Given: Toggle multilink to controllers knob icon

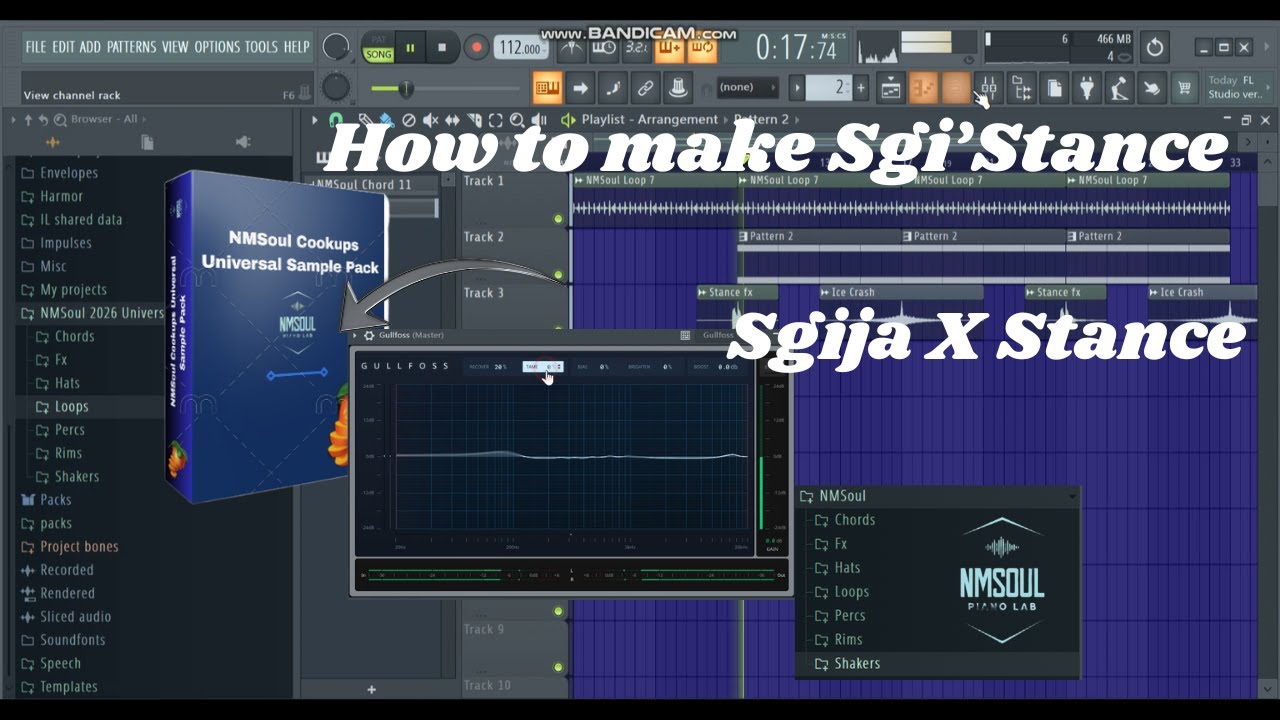Looking at the screenshot, I should 679,87.
